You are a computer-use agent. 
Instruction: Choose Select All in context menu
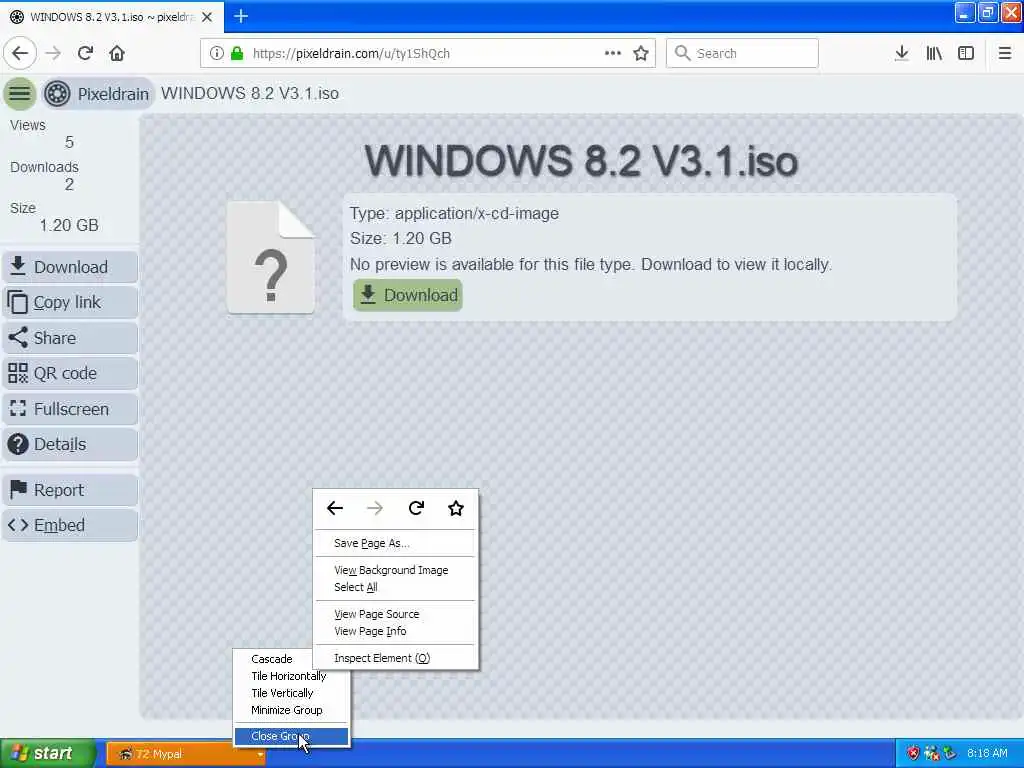(x=395, y=587)
